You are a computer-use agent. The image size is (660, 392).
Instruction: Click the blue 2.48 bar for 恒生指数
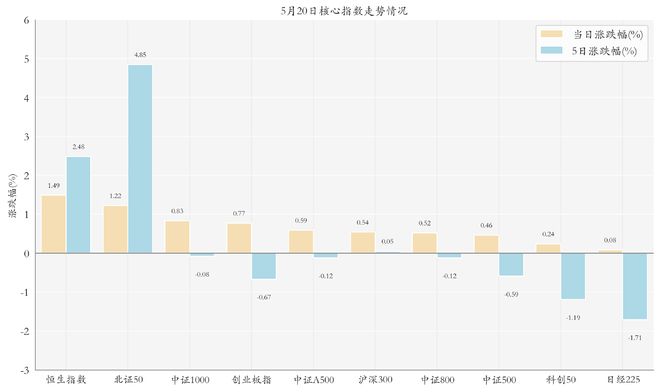point(78,205)
